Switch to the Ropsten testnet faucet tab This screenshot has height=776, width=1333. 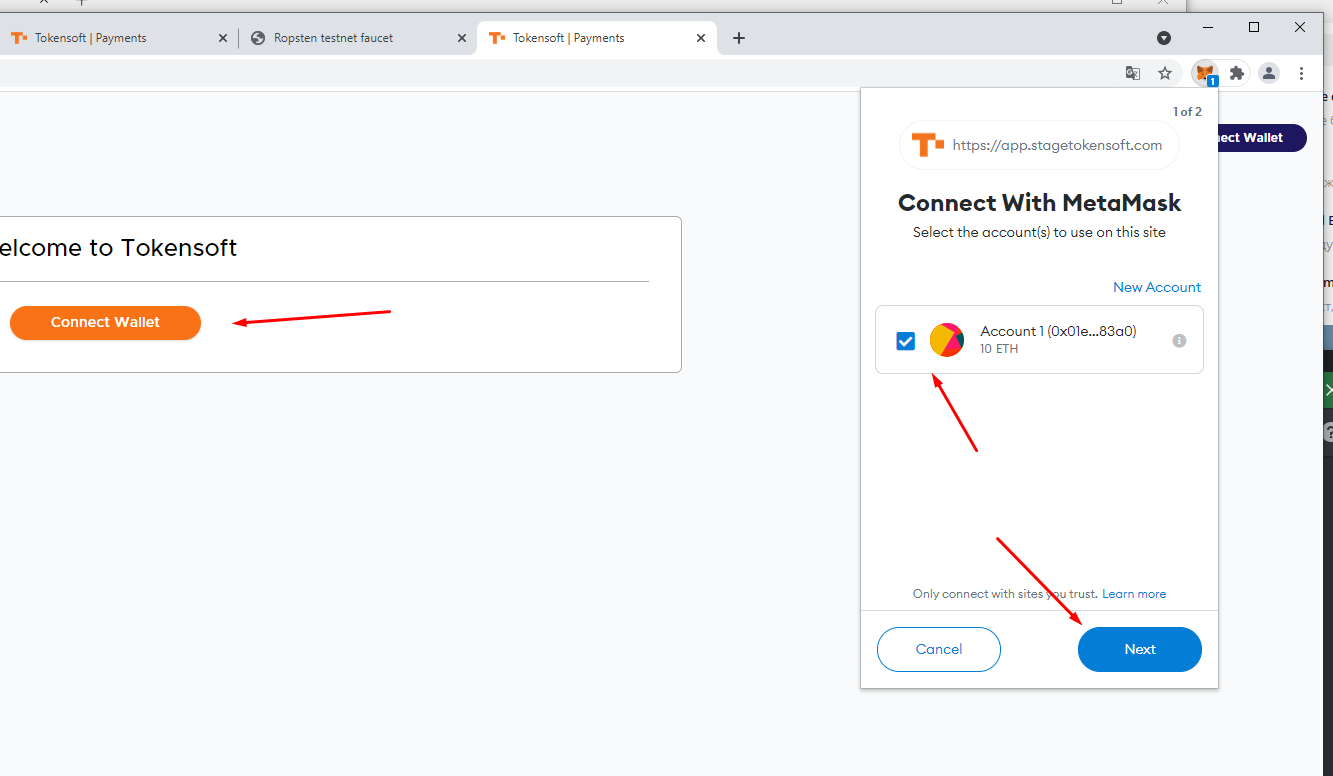pos(359,38)
